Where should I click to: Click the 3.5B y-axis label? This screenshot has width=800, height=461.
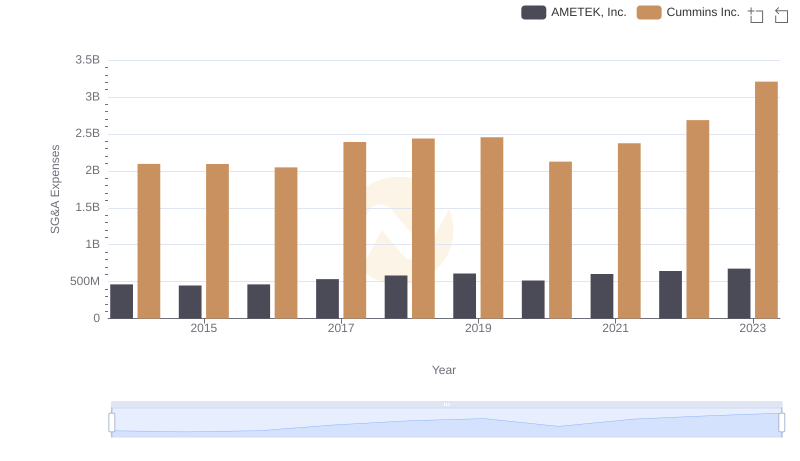[87, 60]
